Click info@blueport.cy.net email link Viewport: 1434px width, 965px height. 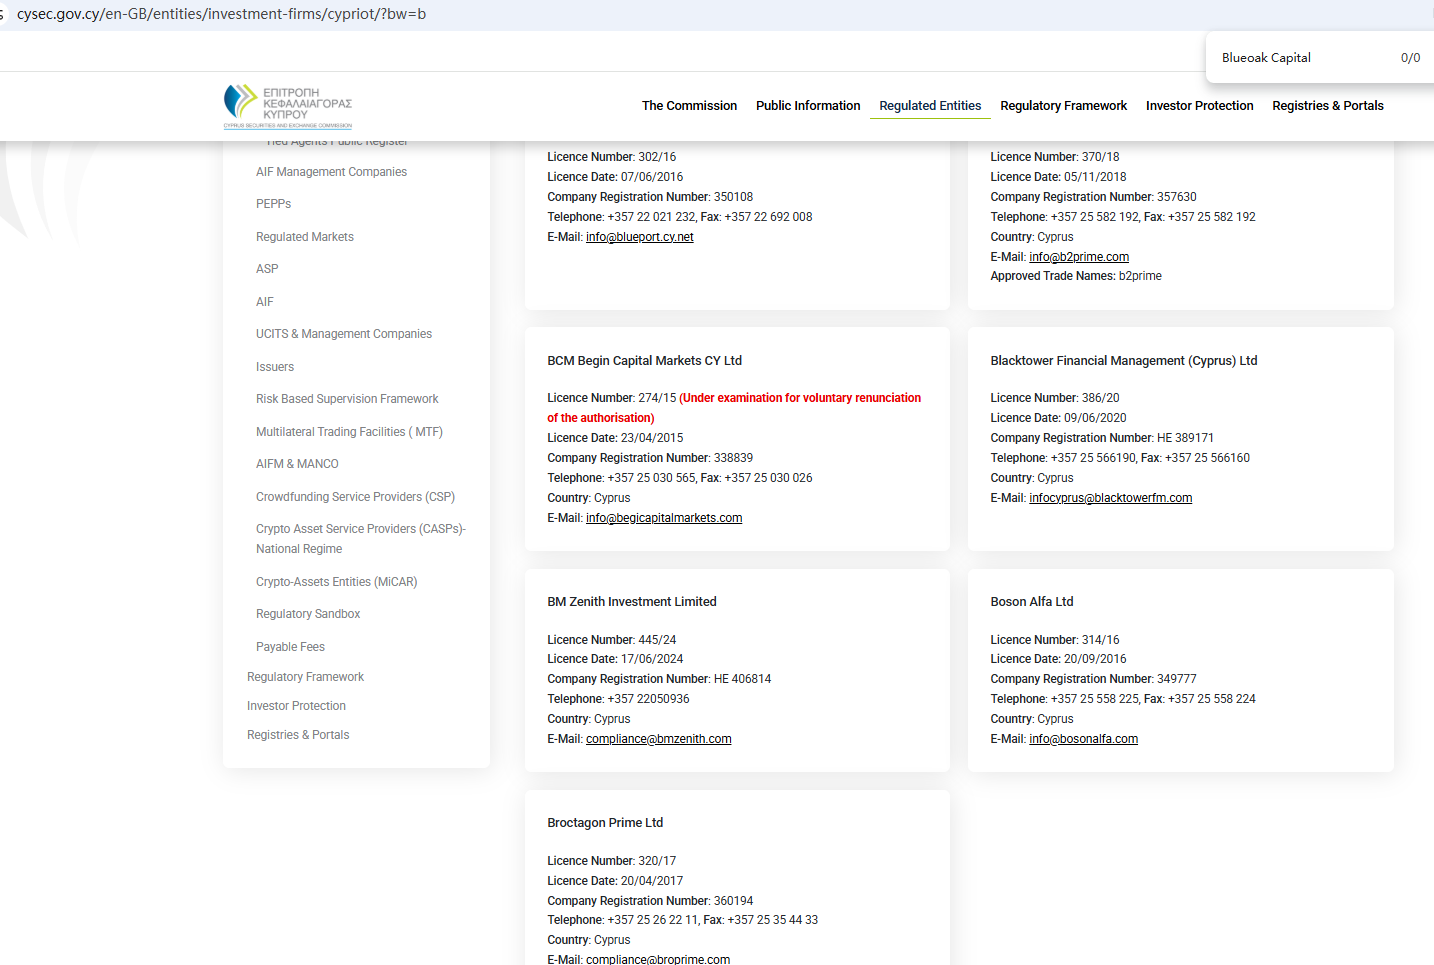(639, 237)
